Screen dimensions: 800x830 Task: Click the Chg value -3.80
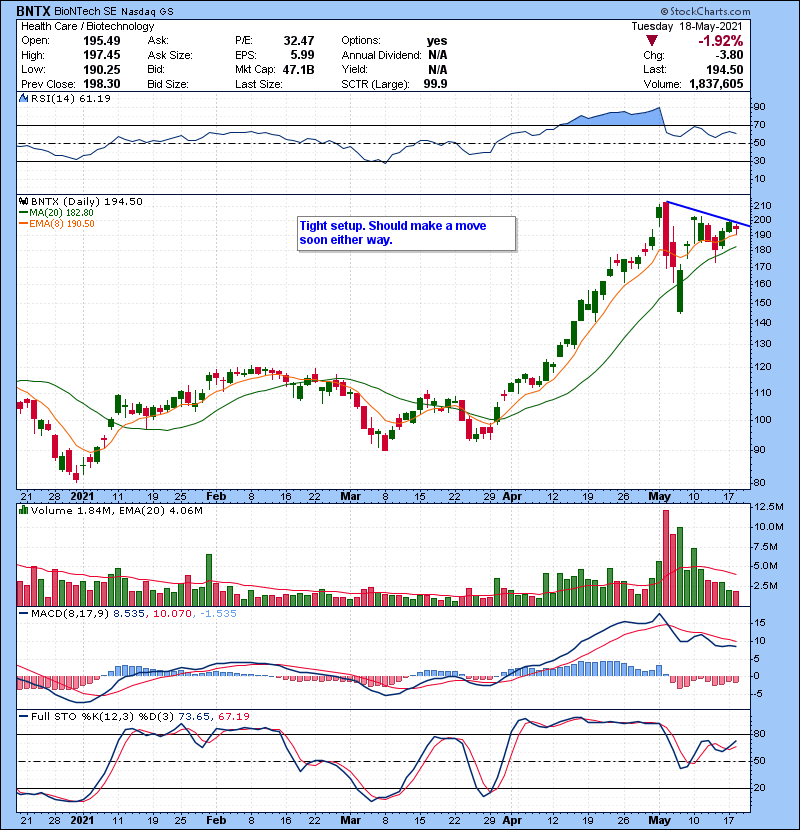(x=729, y=55)
